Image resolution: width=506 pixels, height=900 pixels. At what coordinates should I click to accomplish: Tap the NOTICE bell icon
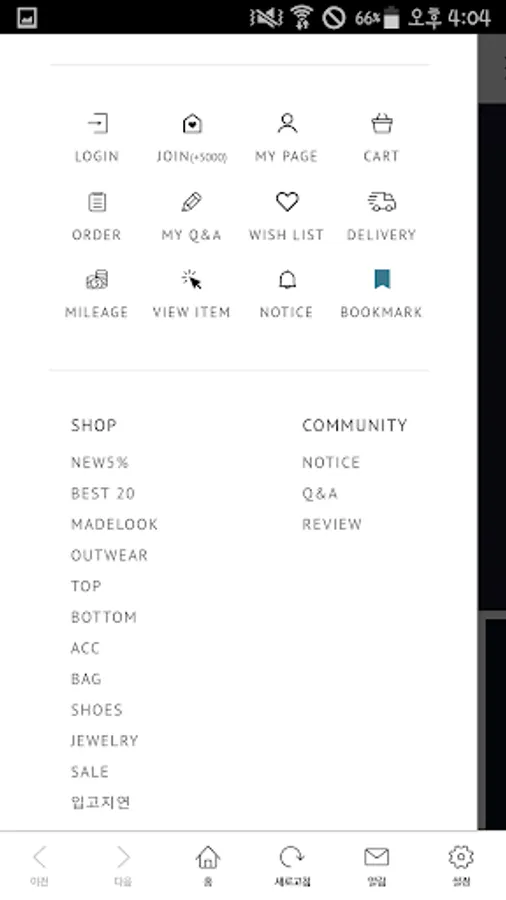[287, 280]
